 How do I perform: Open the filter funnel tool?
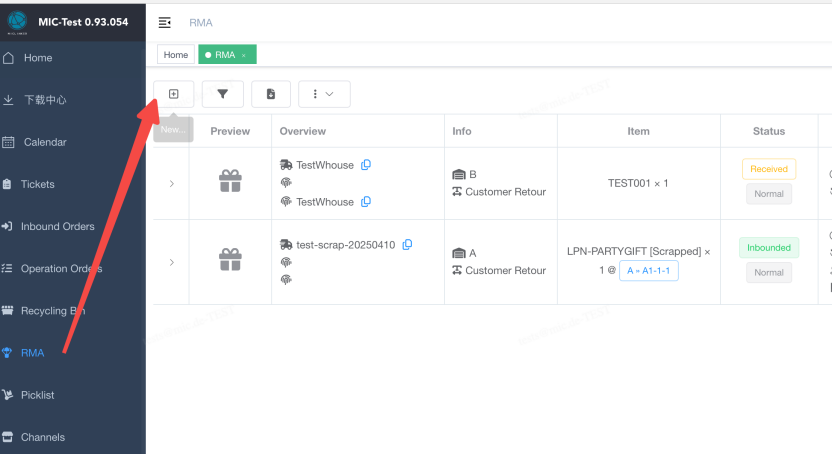point(222,94)
